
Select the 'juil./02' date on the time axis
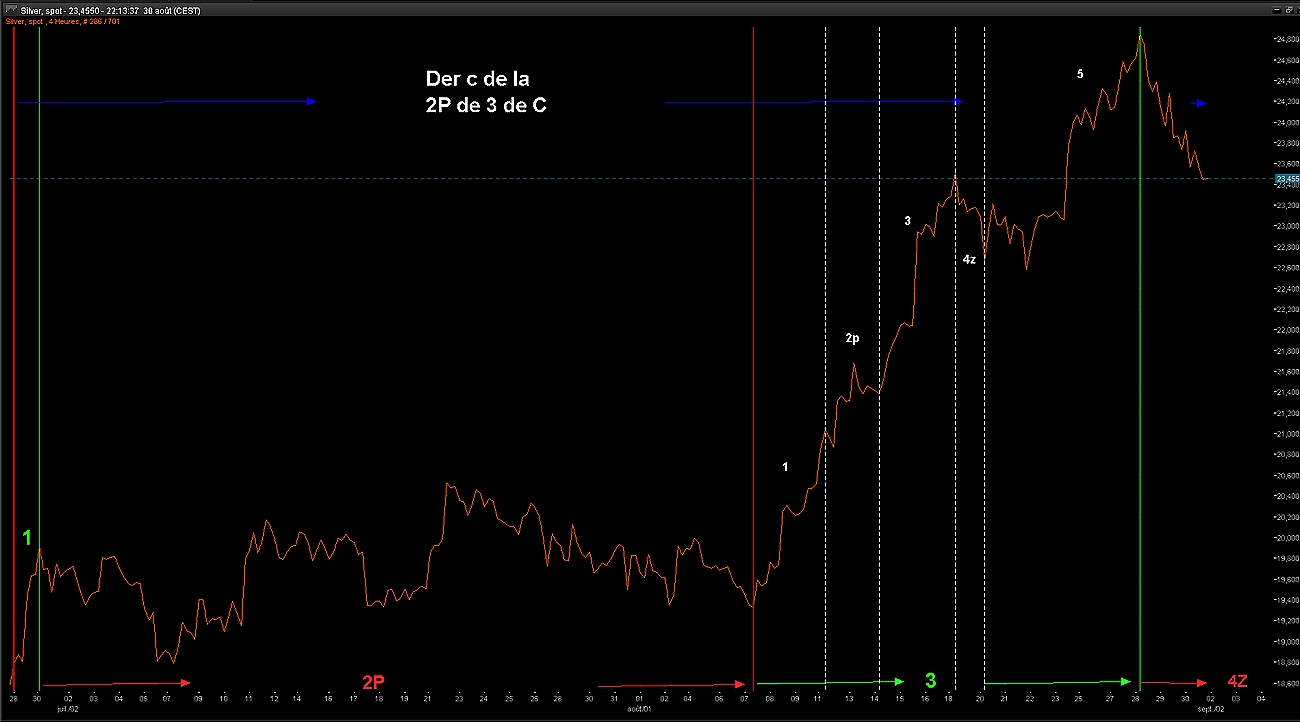tap(68, 707)
